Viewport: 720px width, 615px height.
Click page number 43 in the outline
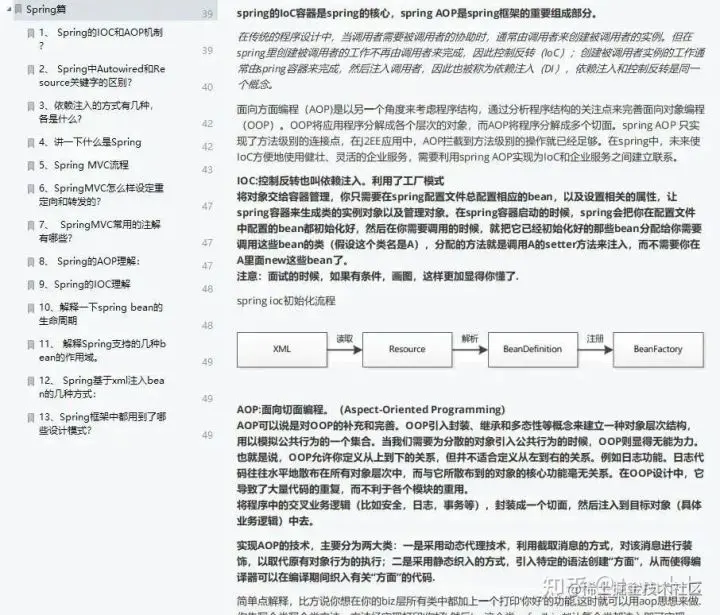(207, 170)
